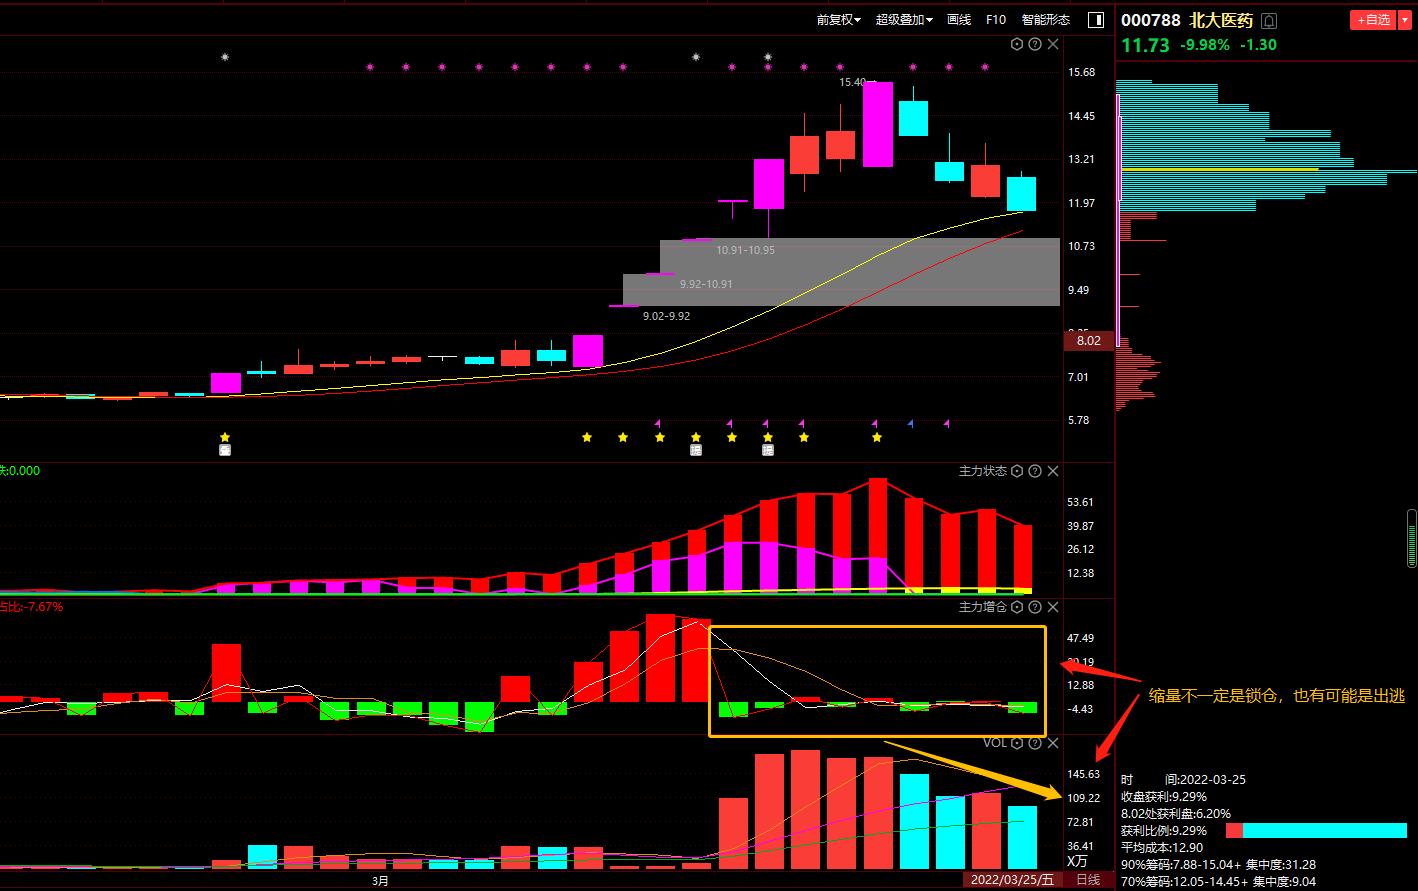Click the 收盘获利:9.29% line
This screenshot has height=891, width=1418.
tap(1164, 797)
